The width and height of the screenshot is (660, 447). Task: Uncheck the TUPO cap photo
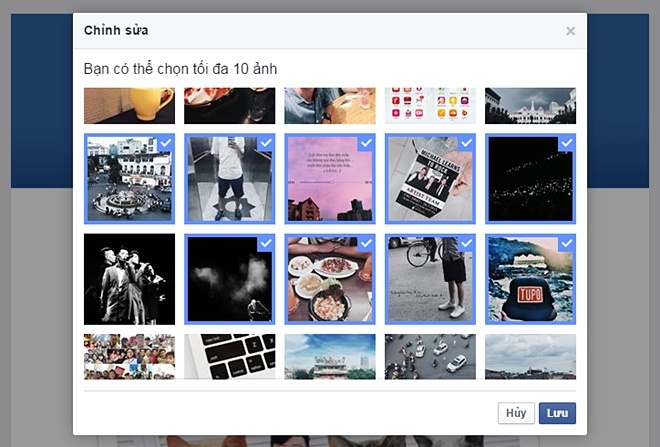[530, 279]
